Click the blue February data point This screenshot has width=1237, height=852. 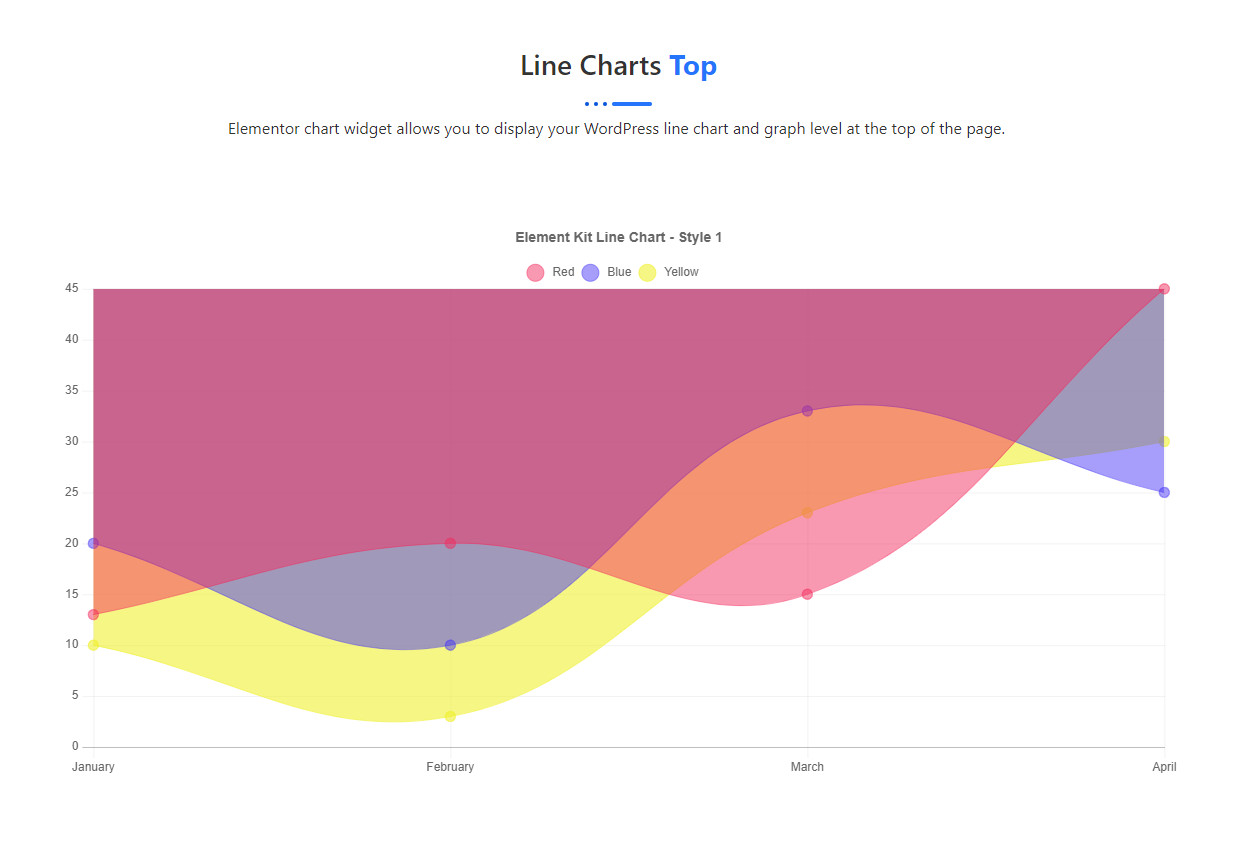(450, 645)
